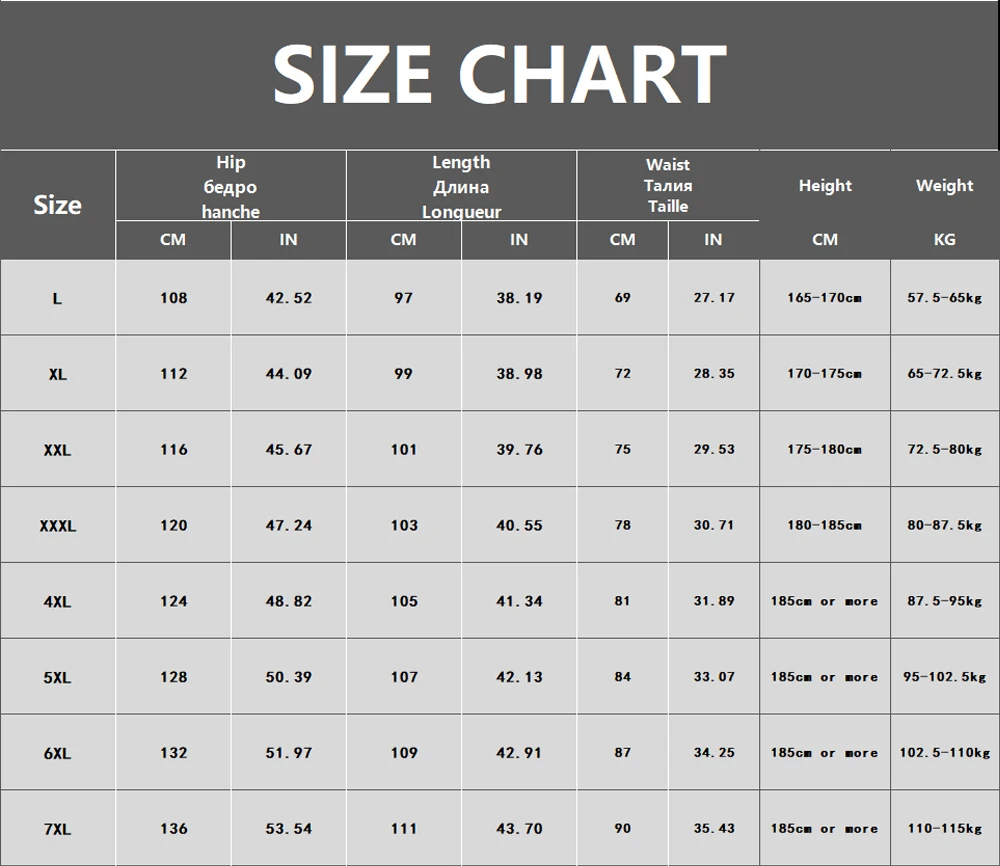This screenshot has width=1000, height=866.
Task: Select length value 39.76 inches
Action: [519, 450]
